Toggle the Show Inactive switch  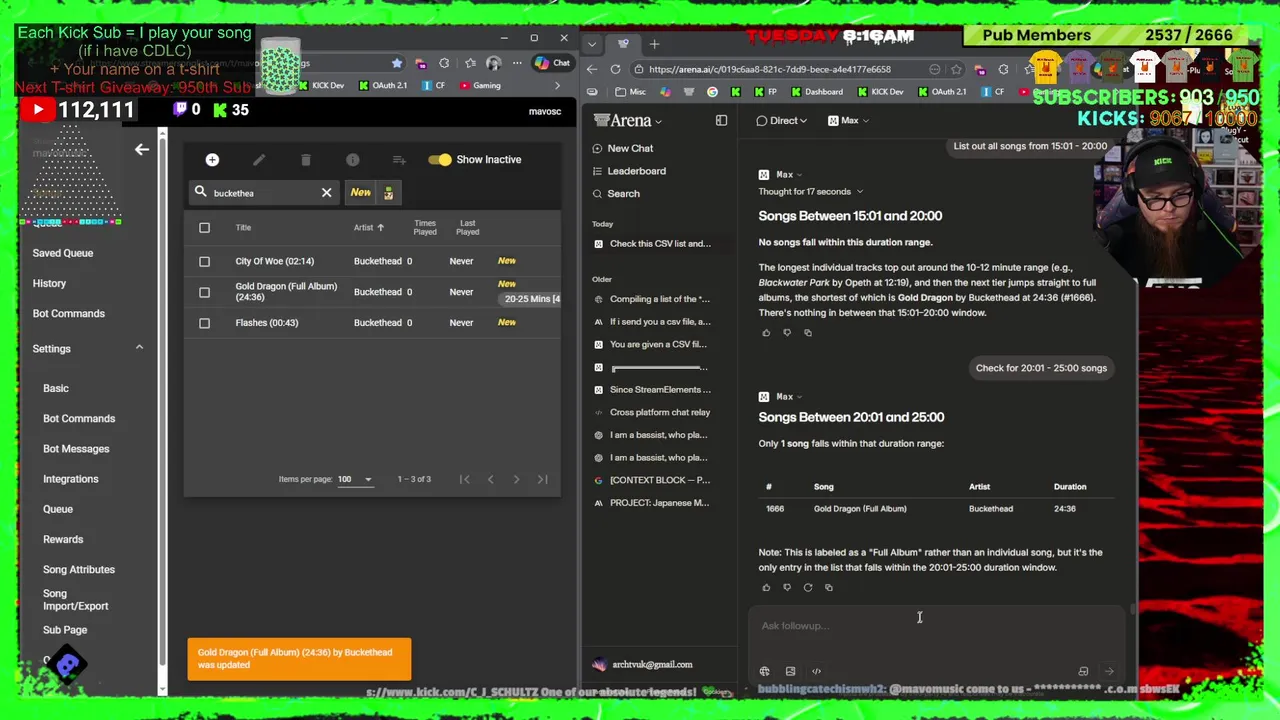coord(440,160)
